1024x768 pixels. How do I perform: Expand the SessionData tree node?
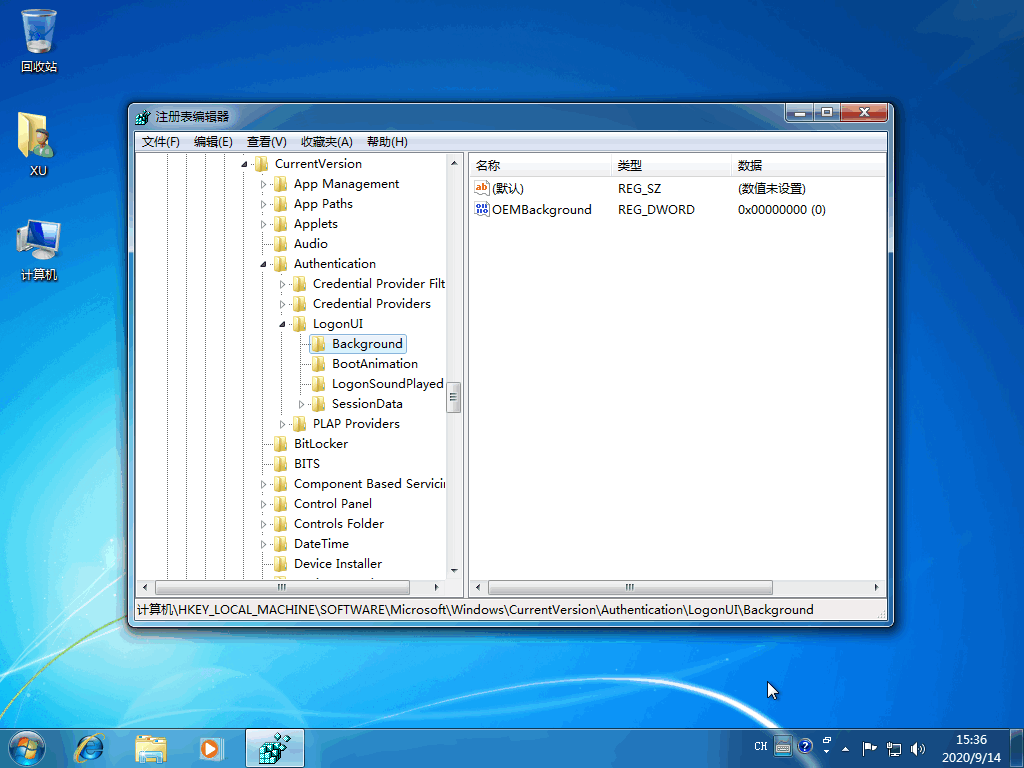point(302,404)
